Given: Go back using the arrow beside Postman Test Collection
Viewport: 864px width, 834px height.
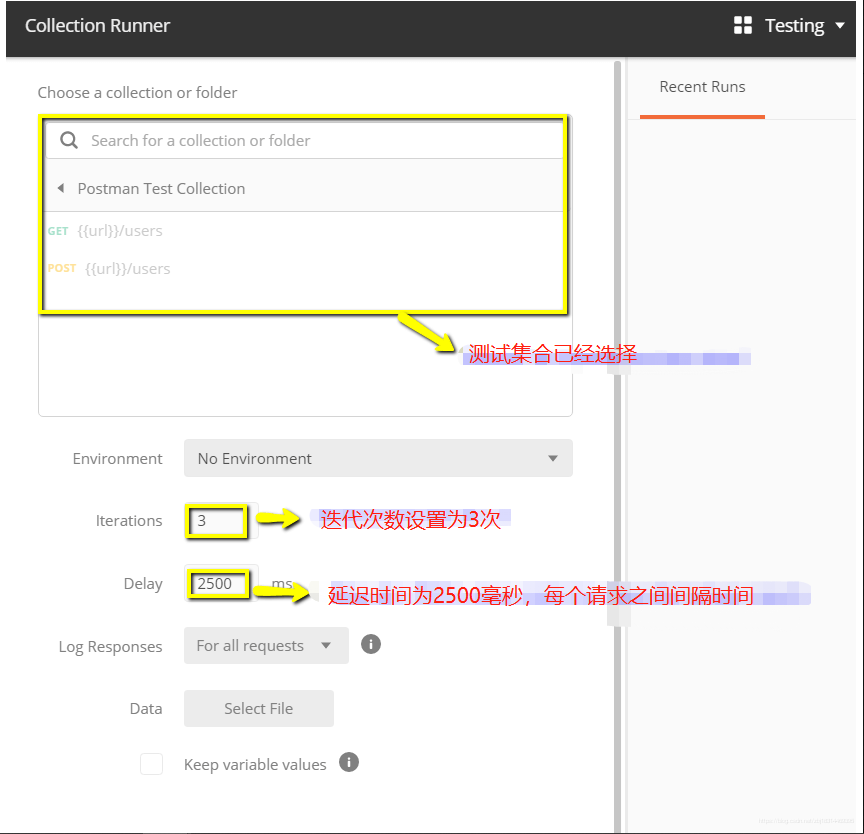Looking at the screenshot, I should pyautogui.click(x=61, y=188).
